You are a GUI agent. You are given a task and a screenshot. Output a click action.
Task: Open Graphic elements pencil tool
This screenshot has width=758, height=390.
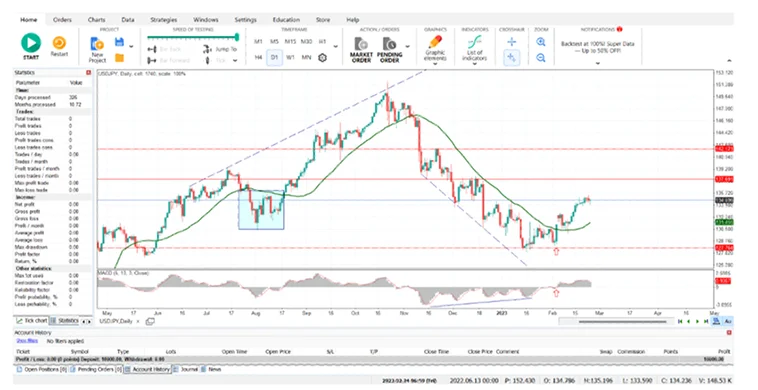click(435, 48)
